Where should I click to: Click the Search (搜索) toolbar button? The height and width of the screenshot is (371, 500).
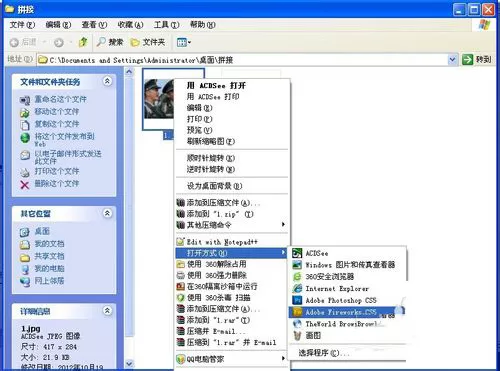(x=110, y=42)
